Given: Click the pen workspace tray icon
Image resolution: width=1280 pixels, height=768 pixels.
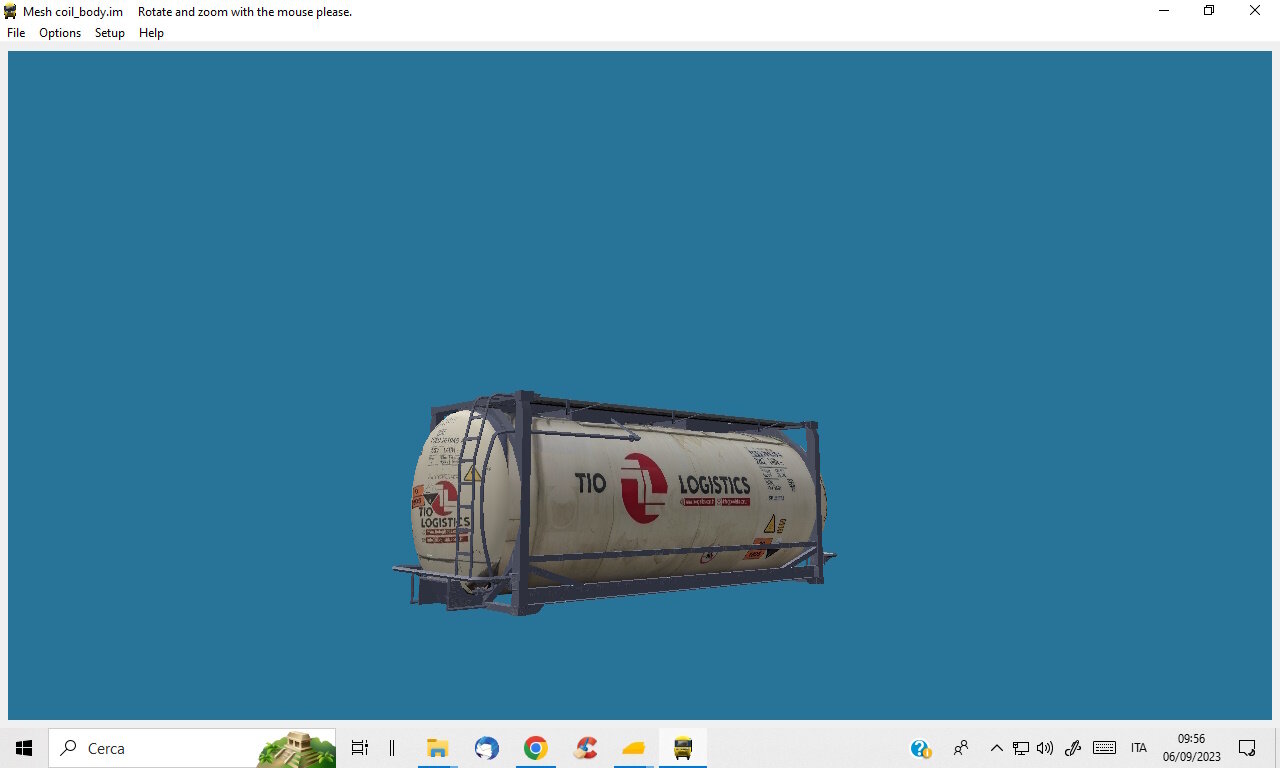Looking at the screenshot, I should click(1073, 748).
